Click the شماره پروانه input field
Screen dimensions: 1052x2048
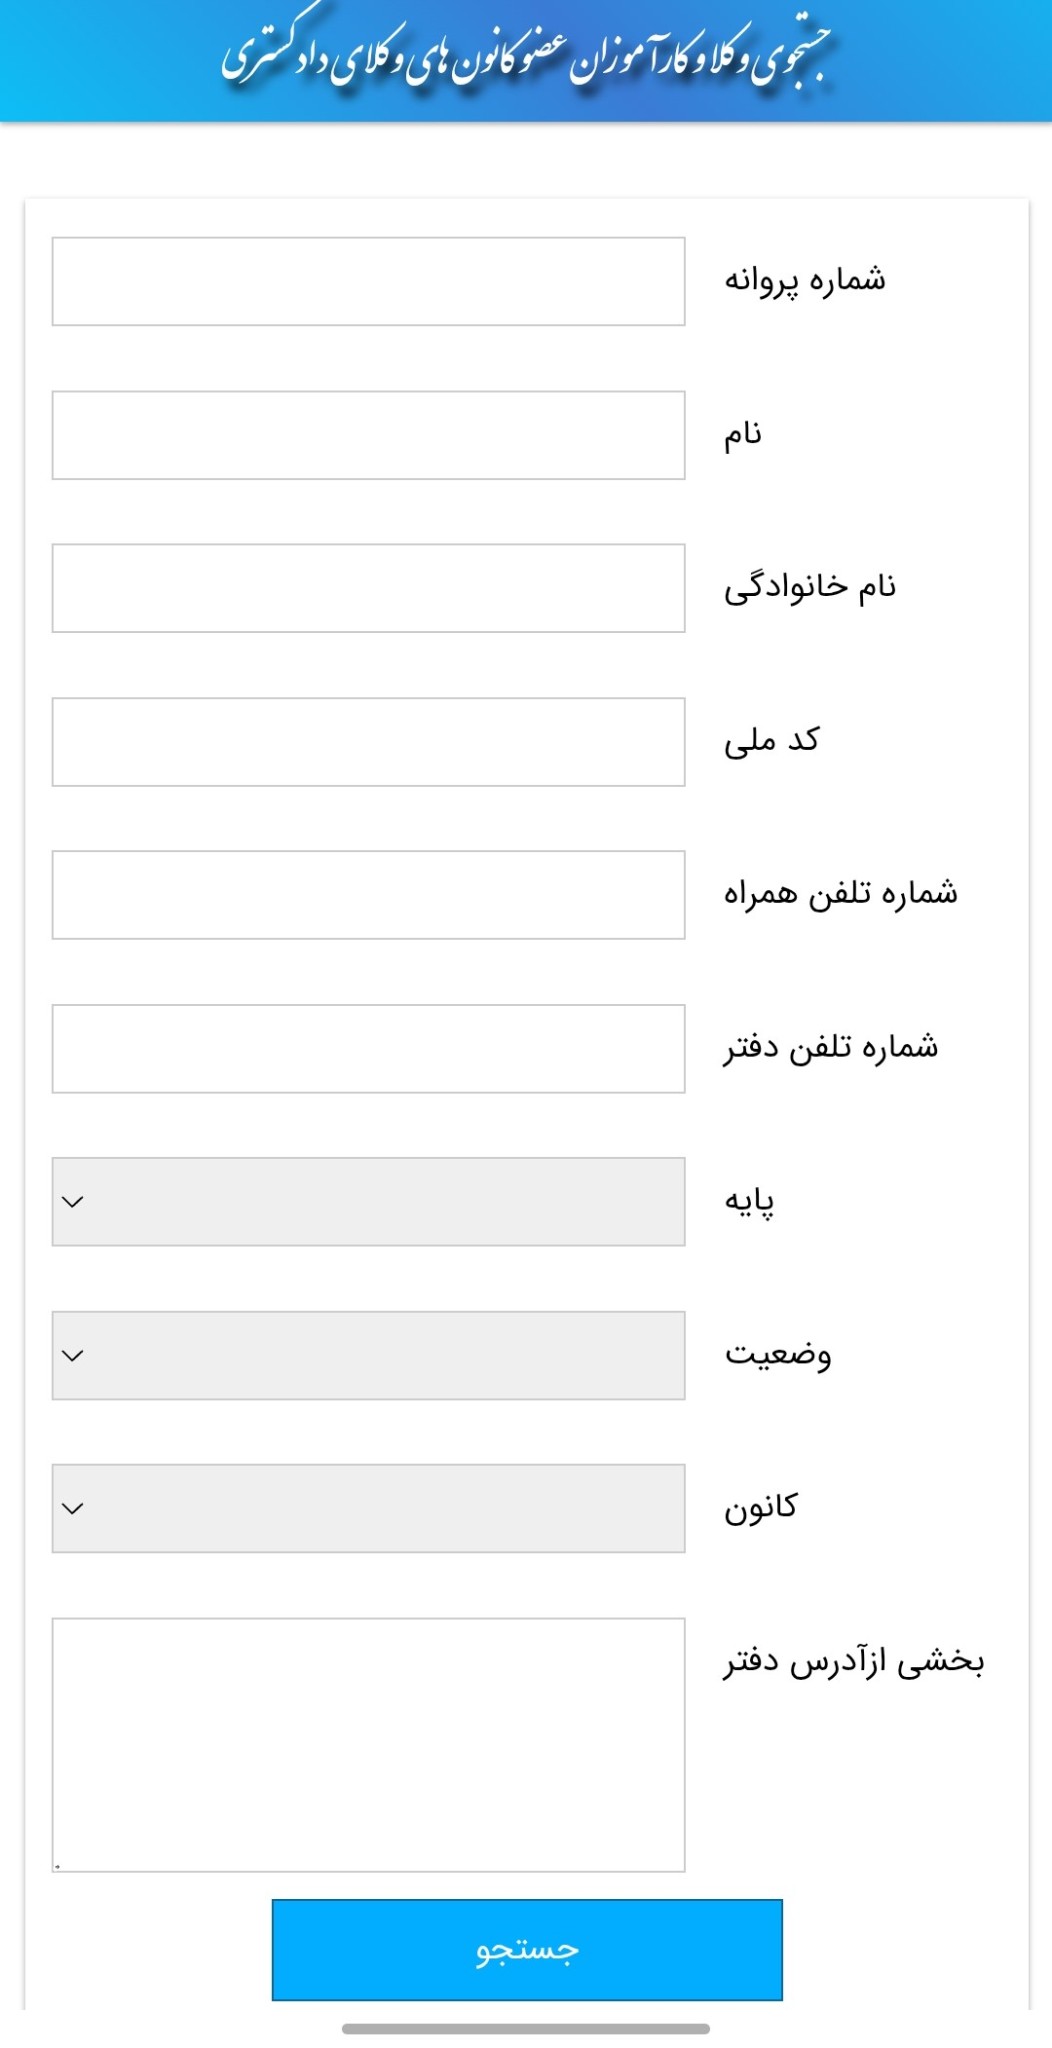click(x=368, y=281)
